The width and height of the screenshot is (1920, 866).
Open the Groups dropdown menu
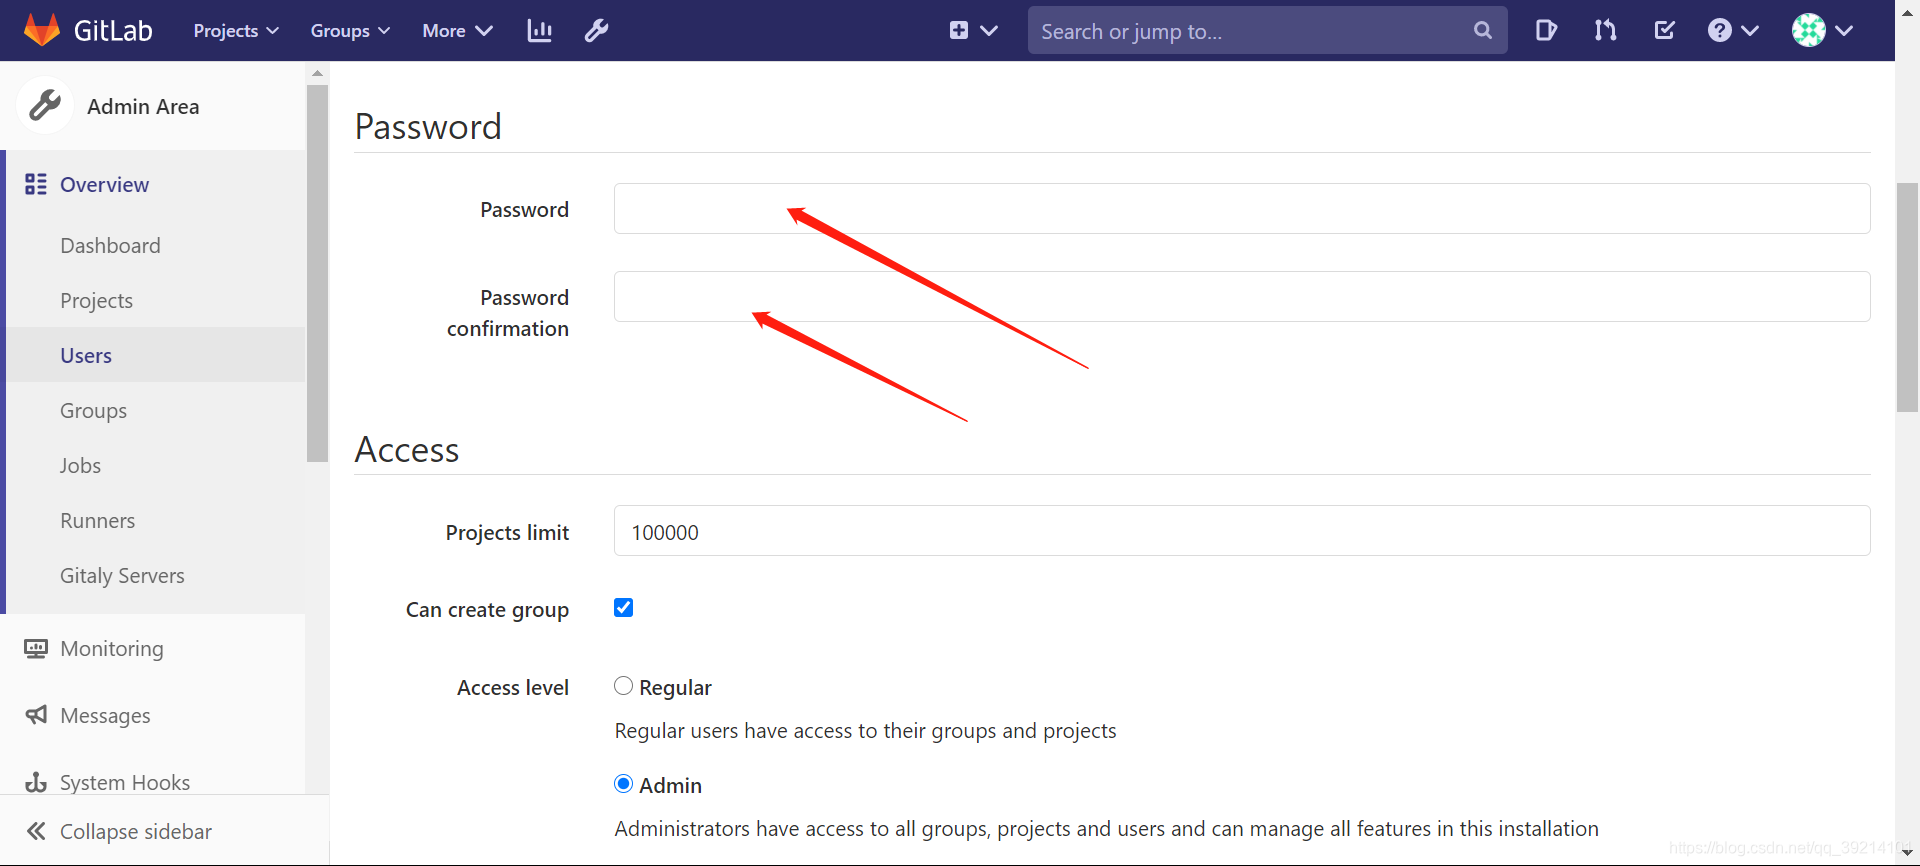[x=350, y=31]
